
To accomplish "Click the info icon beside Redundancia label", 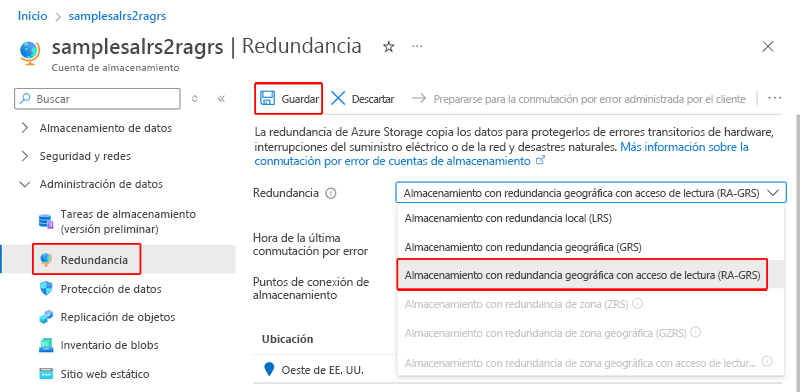I will coord(331,193).
